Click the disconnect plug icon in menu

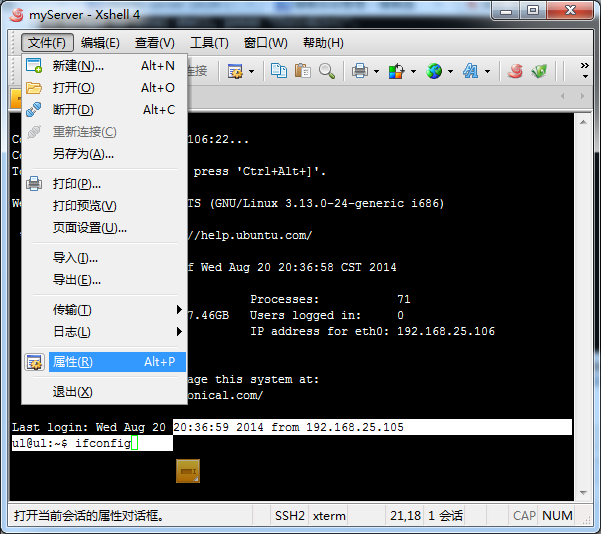pos(34,110)
